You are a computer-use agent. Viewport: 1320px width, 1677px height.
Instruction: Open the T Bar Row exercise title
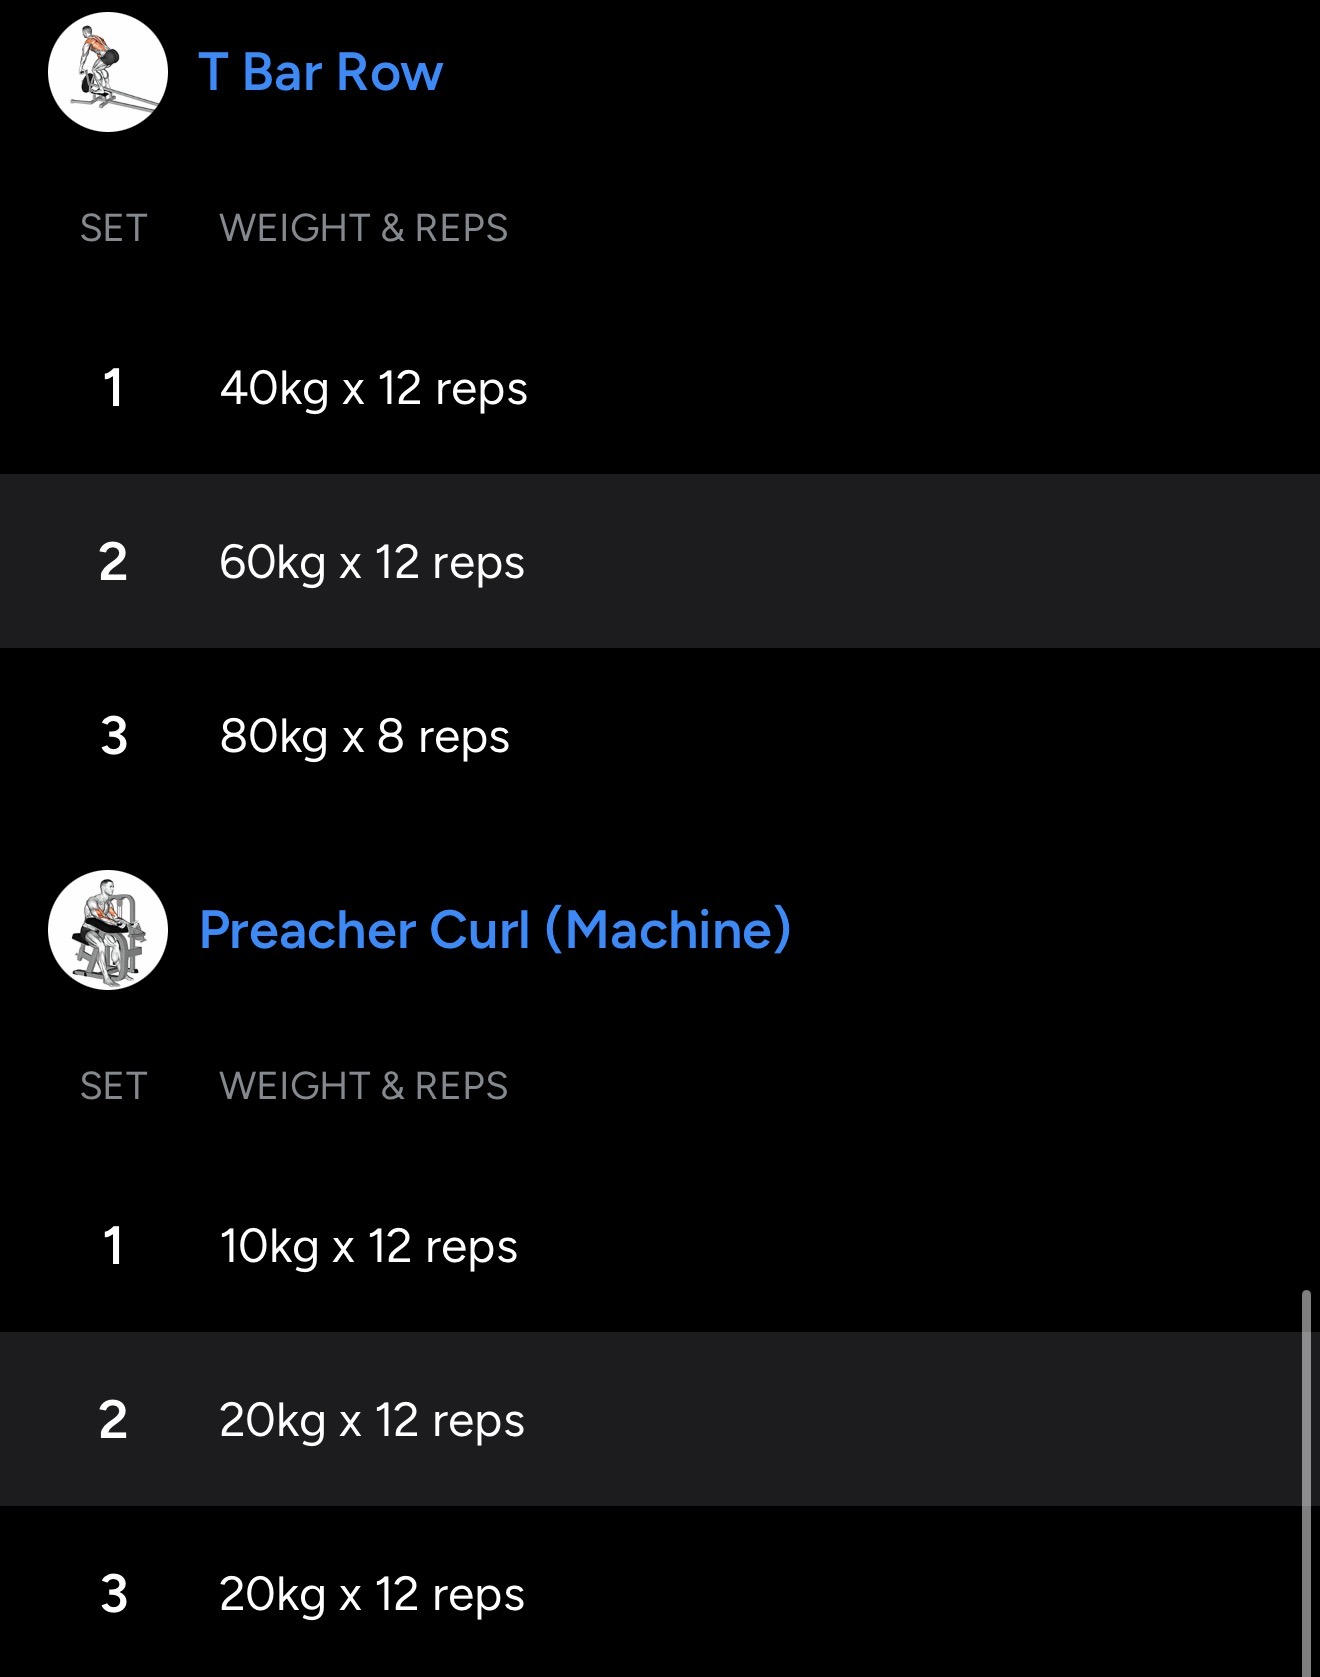320,72
